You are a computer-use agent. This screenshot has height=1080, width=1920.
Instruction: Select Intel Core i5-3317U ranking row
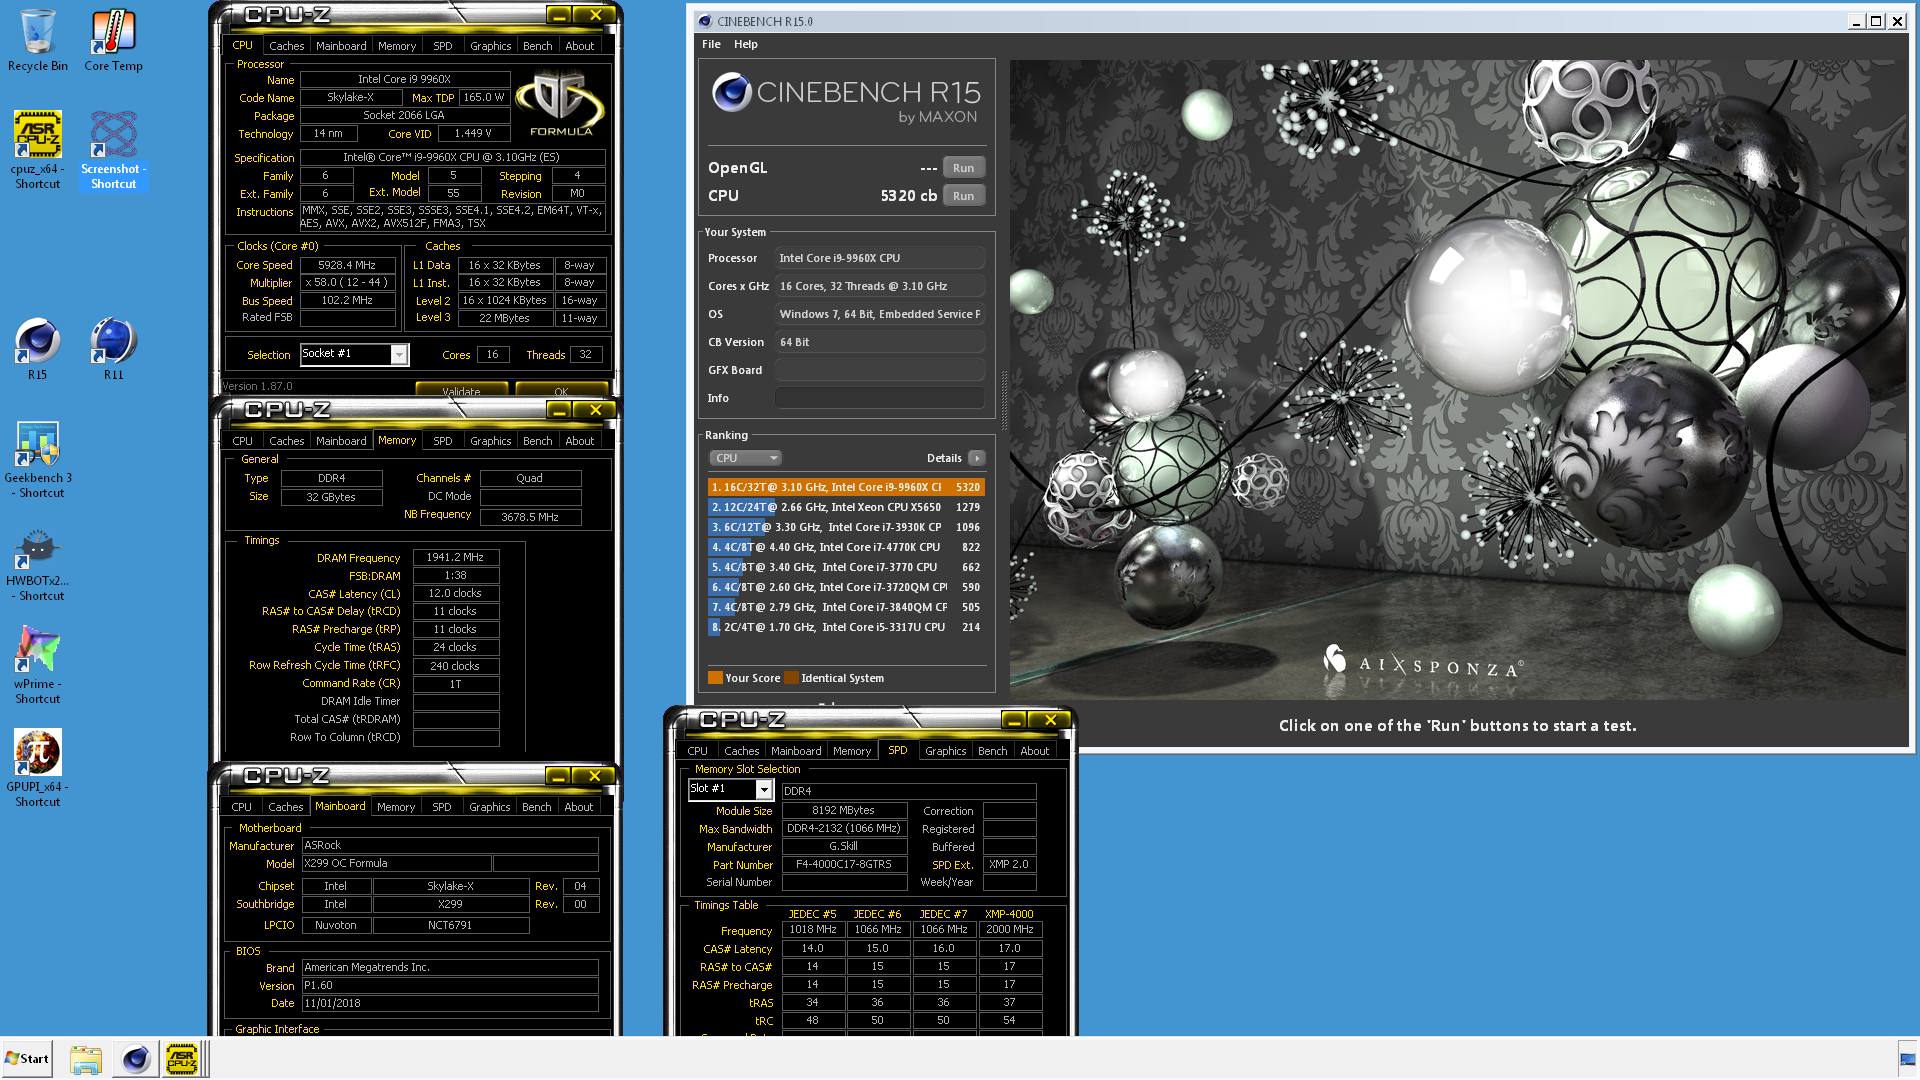point(846,627)
